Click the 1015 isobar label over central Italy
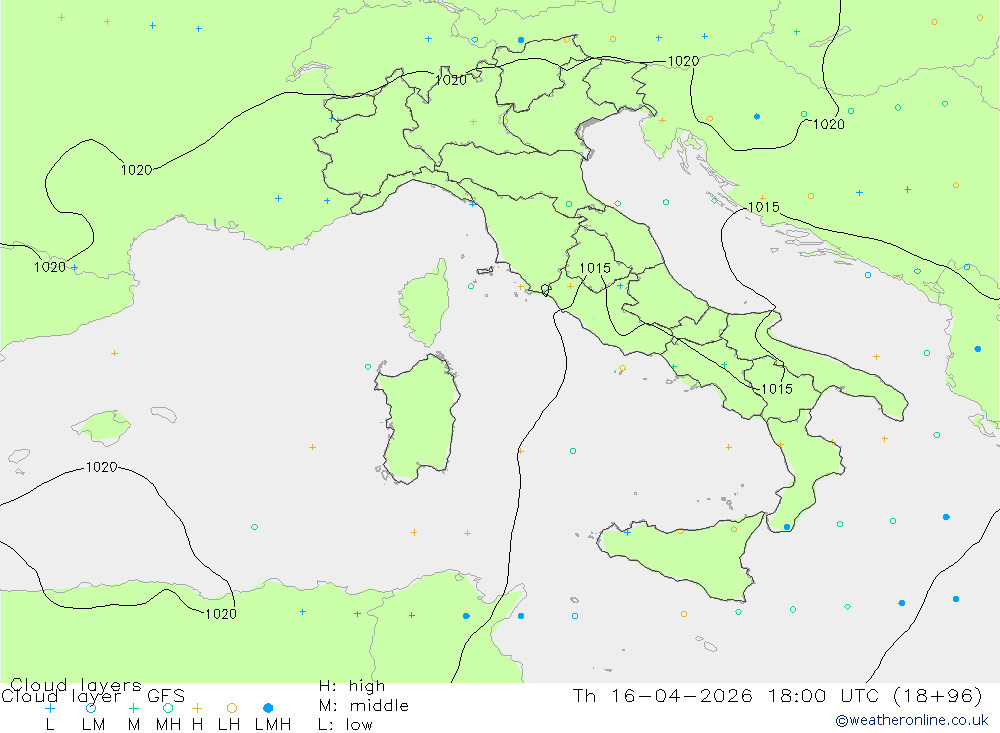This screenshot has width=1000, height=733. 595,268
